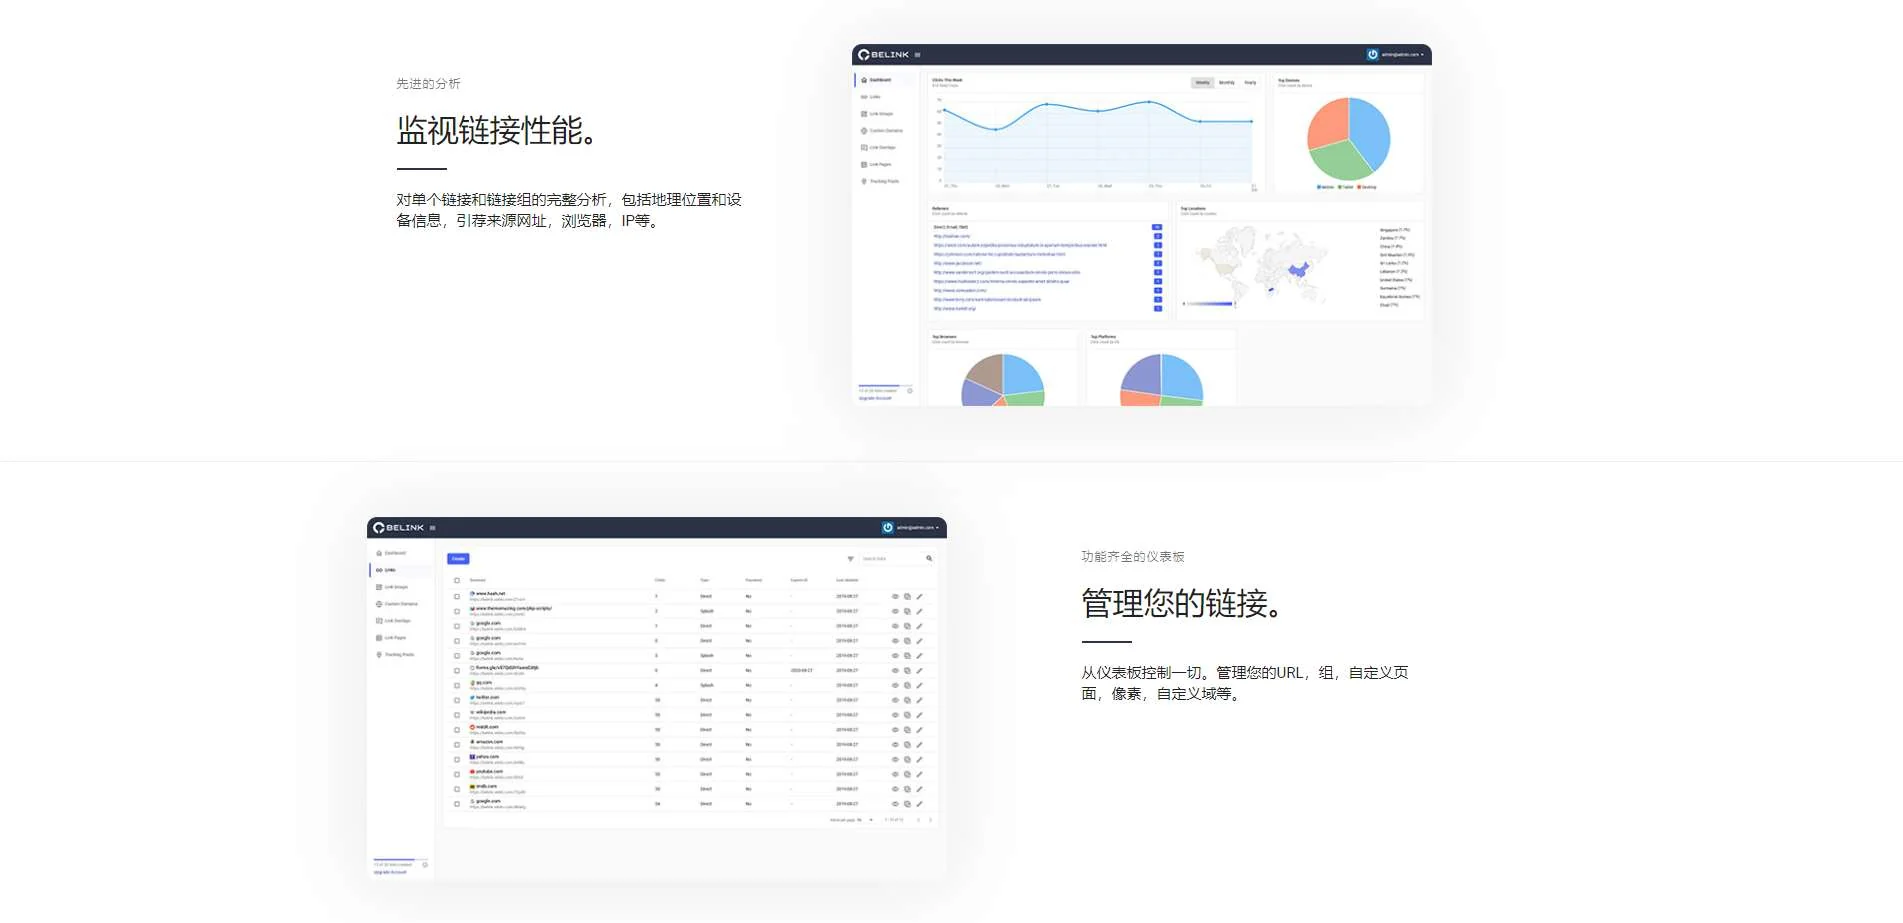The height and width of the screenshot is (923, 1903).
Task: Click the blue power icon in the analytics dashboard header
Action: tap(1372, 54)
